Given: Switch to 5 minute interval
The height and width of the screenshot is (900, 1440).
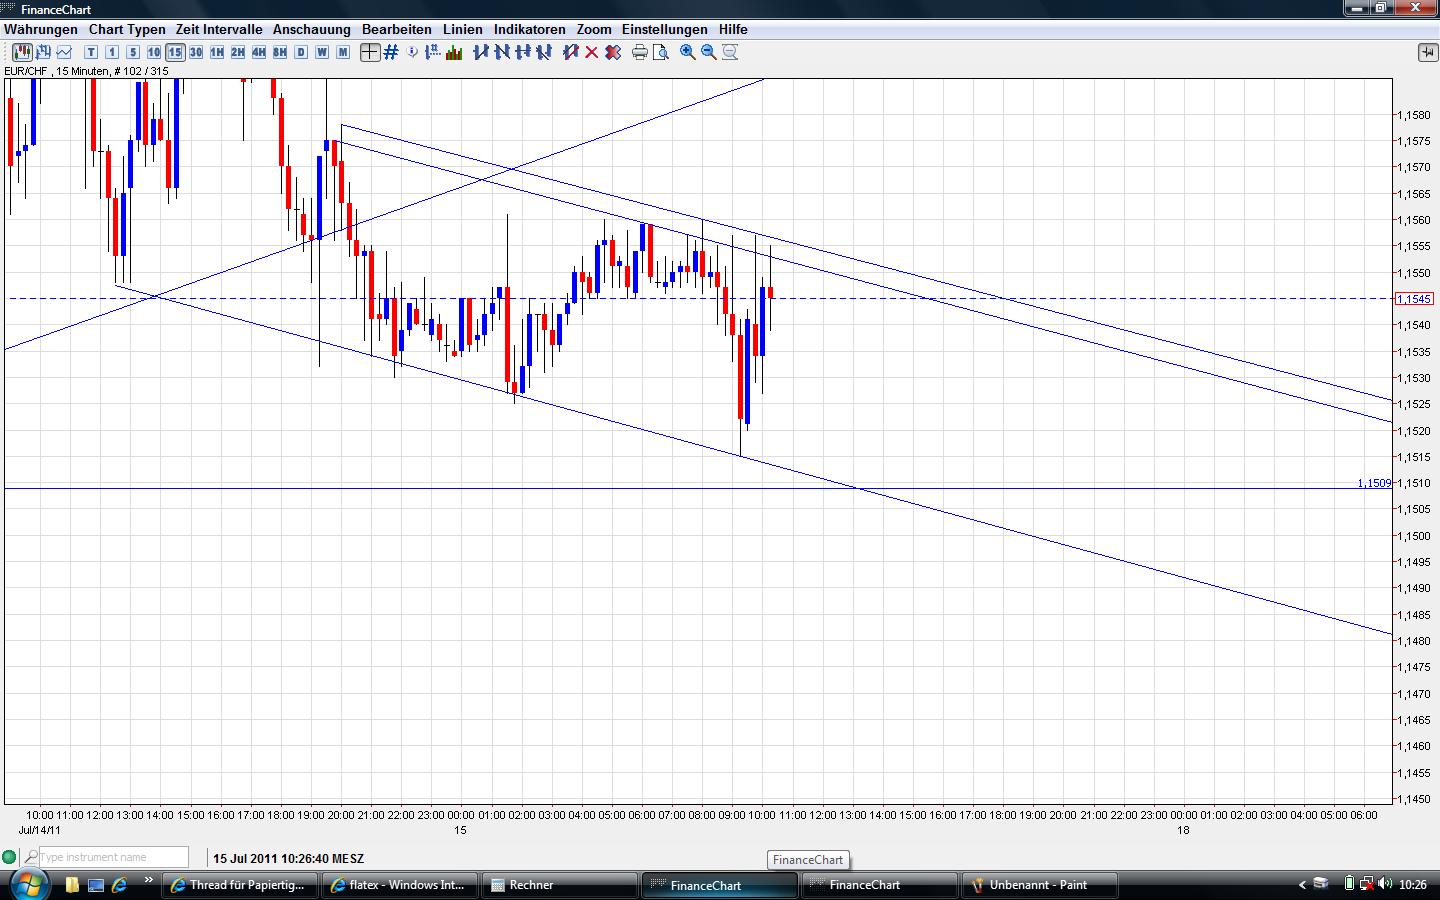Looking at the screenshot, I should pos(133,52).
